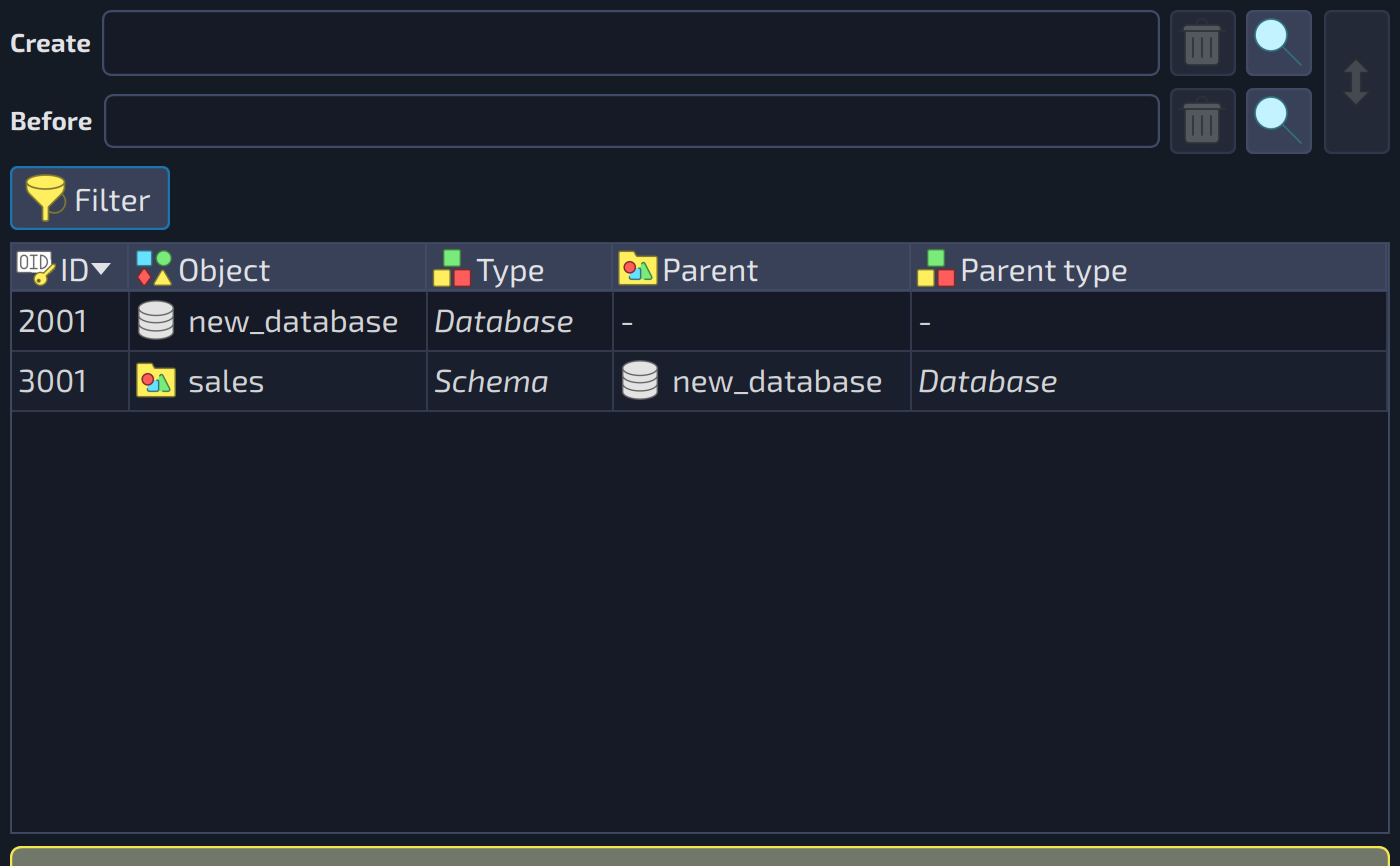The height and width of the screenshot is (866, 1400).
Task: Open the Filter button
Action: (90, 199)
